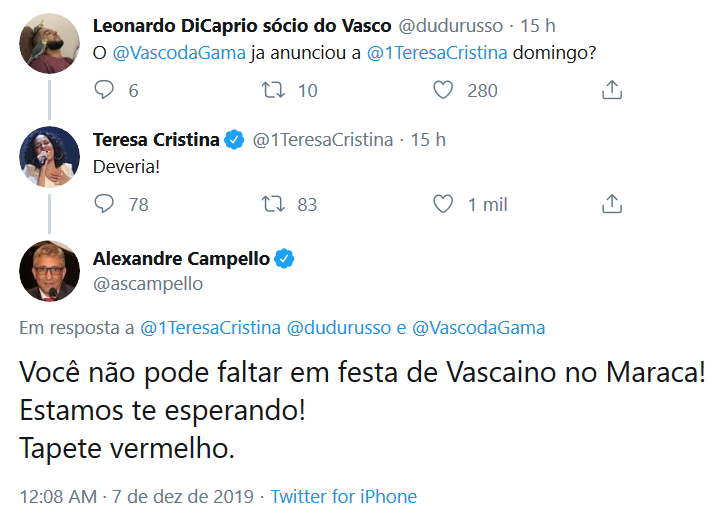Screen dimensions: 713x522
Task: View Leonardo DiCaprio sócio do Vasco's avatar
Action: 49,43
